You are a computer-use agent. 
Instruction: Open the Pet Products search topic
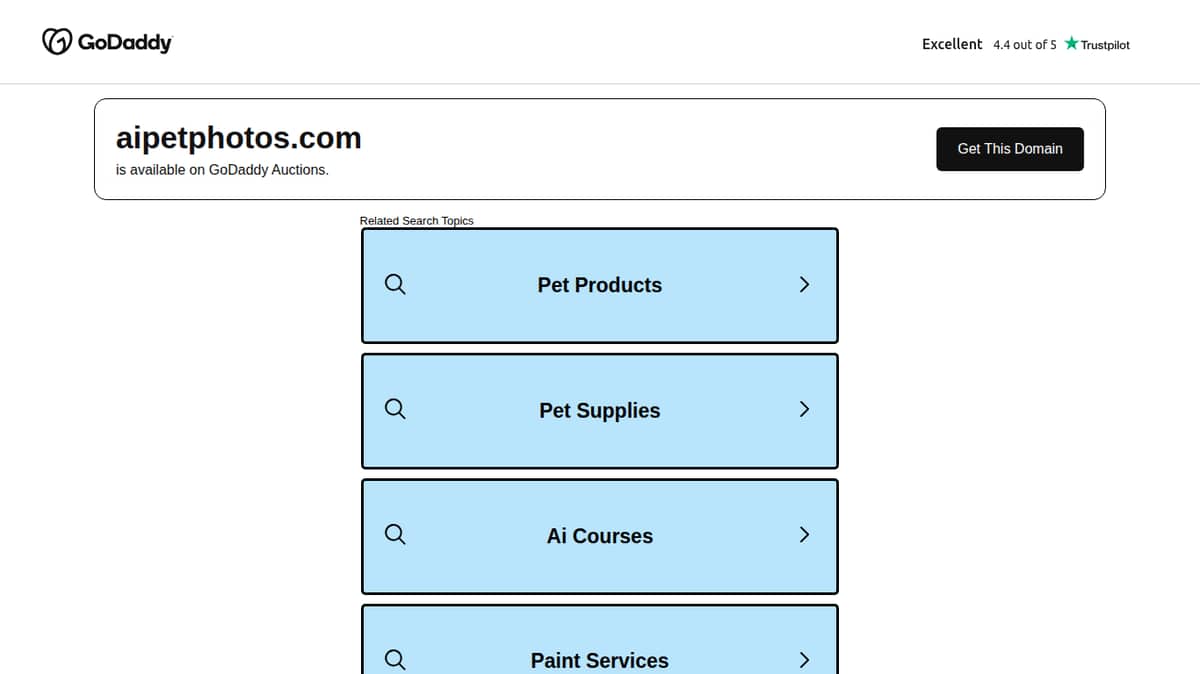[x=600, y=285]
